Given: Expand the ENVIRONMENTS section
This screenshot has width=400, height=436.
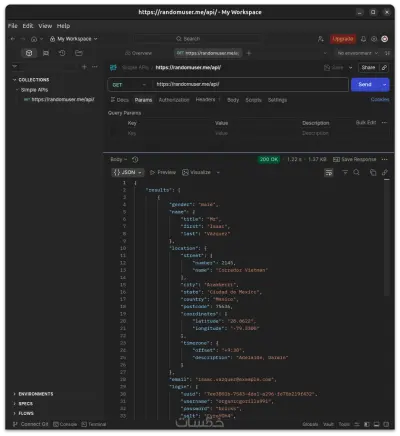Looking at the screenshot, I should pyautogui.click(x=14, y=394).
